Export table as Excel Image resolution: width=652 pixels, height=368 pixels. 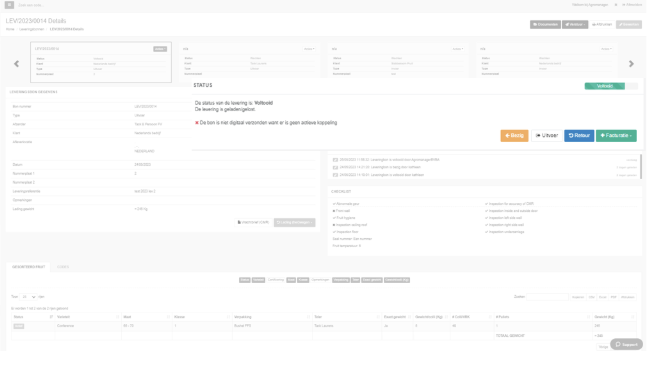coord(603,297)
